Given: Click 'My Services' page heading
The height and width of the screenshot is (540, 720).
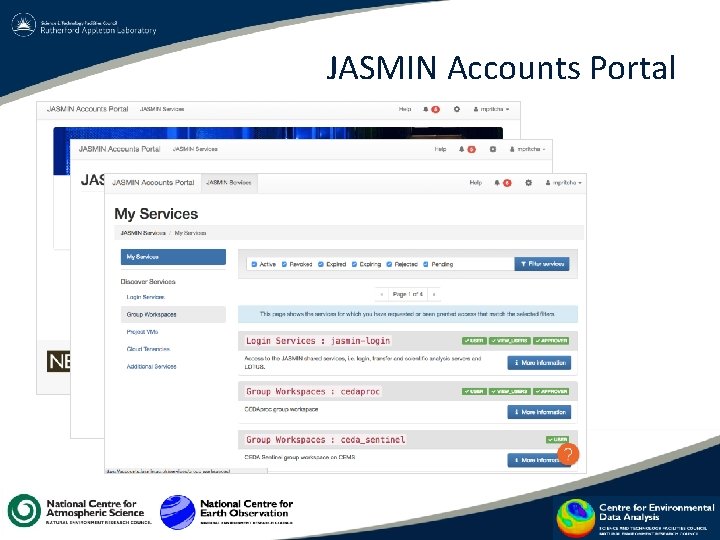Looking at the screenshot, I should 156,214.
